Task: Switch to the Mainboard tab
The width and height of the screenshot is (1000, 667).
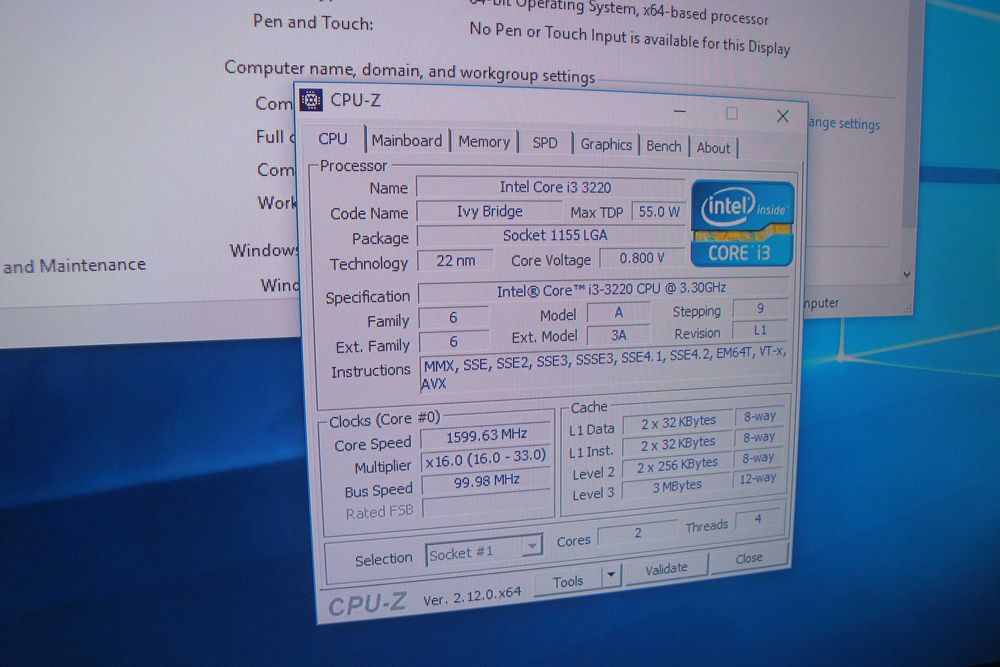Action: [407, 141]
